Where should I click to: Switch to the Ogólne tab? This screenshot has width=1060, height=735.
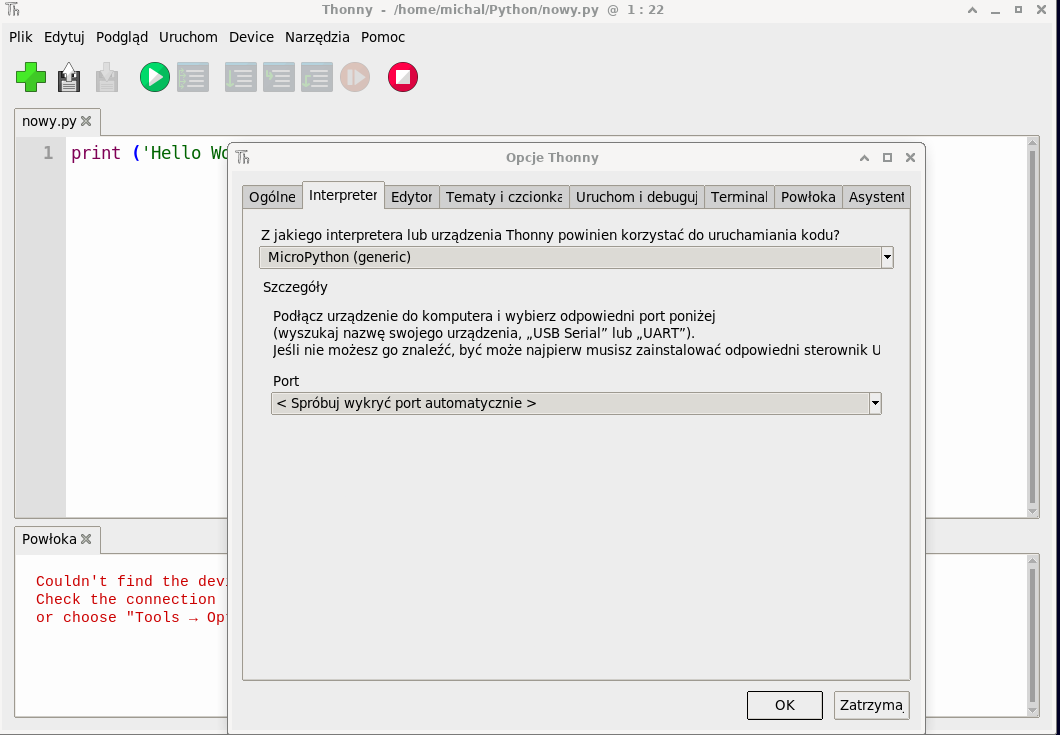[272, 197]
